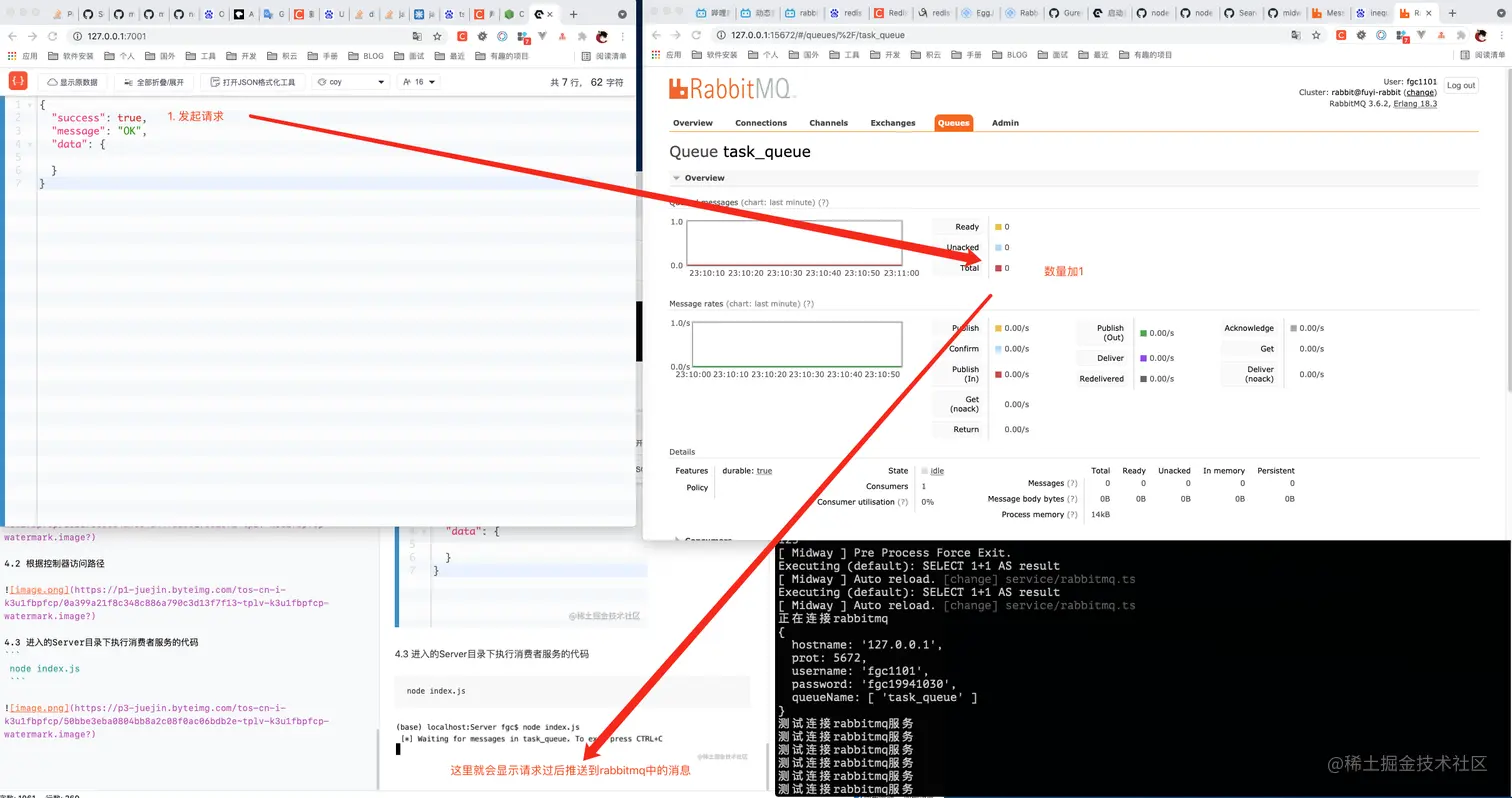1512x798 pixels.
Task: Click the Process memory (?) help mark
Action: 1071,514
